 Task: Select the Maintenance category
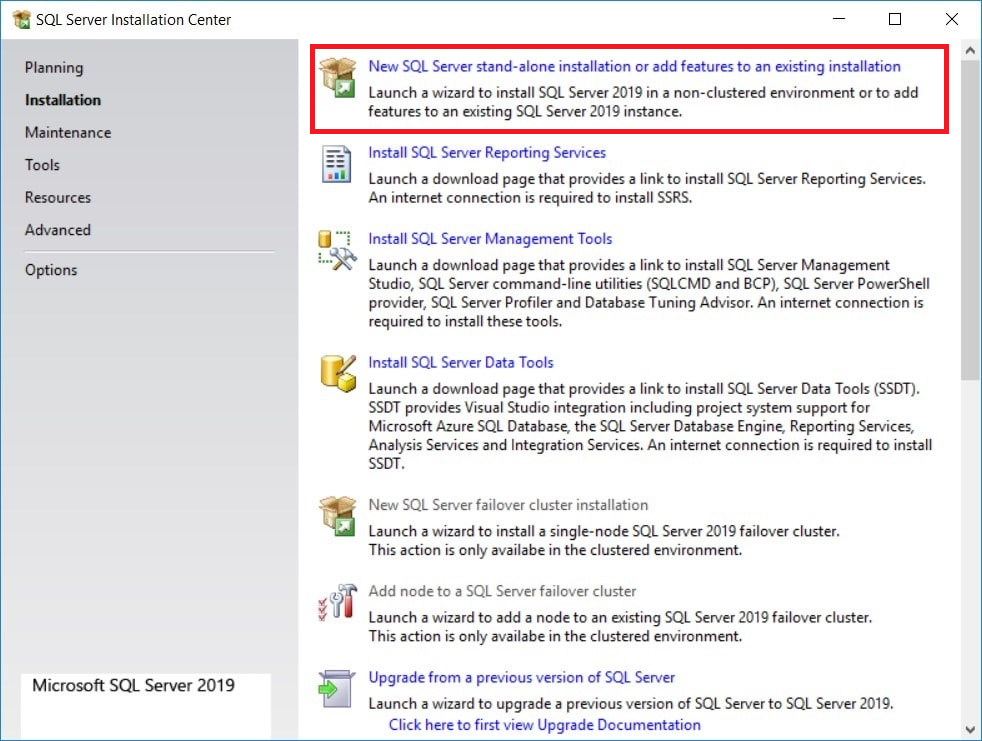(x=68, y=133)
